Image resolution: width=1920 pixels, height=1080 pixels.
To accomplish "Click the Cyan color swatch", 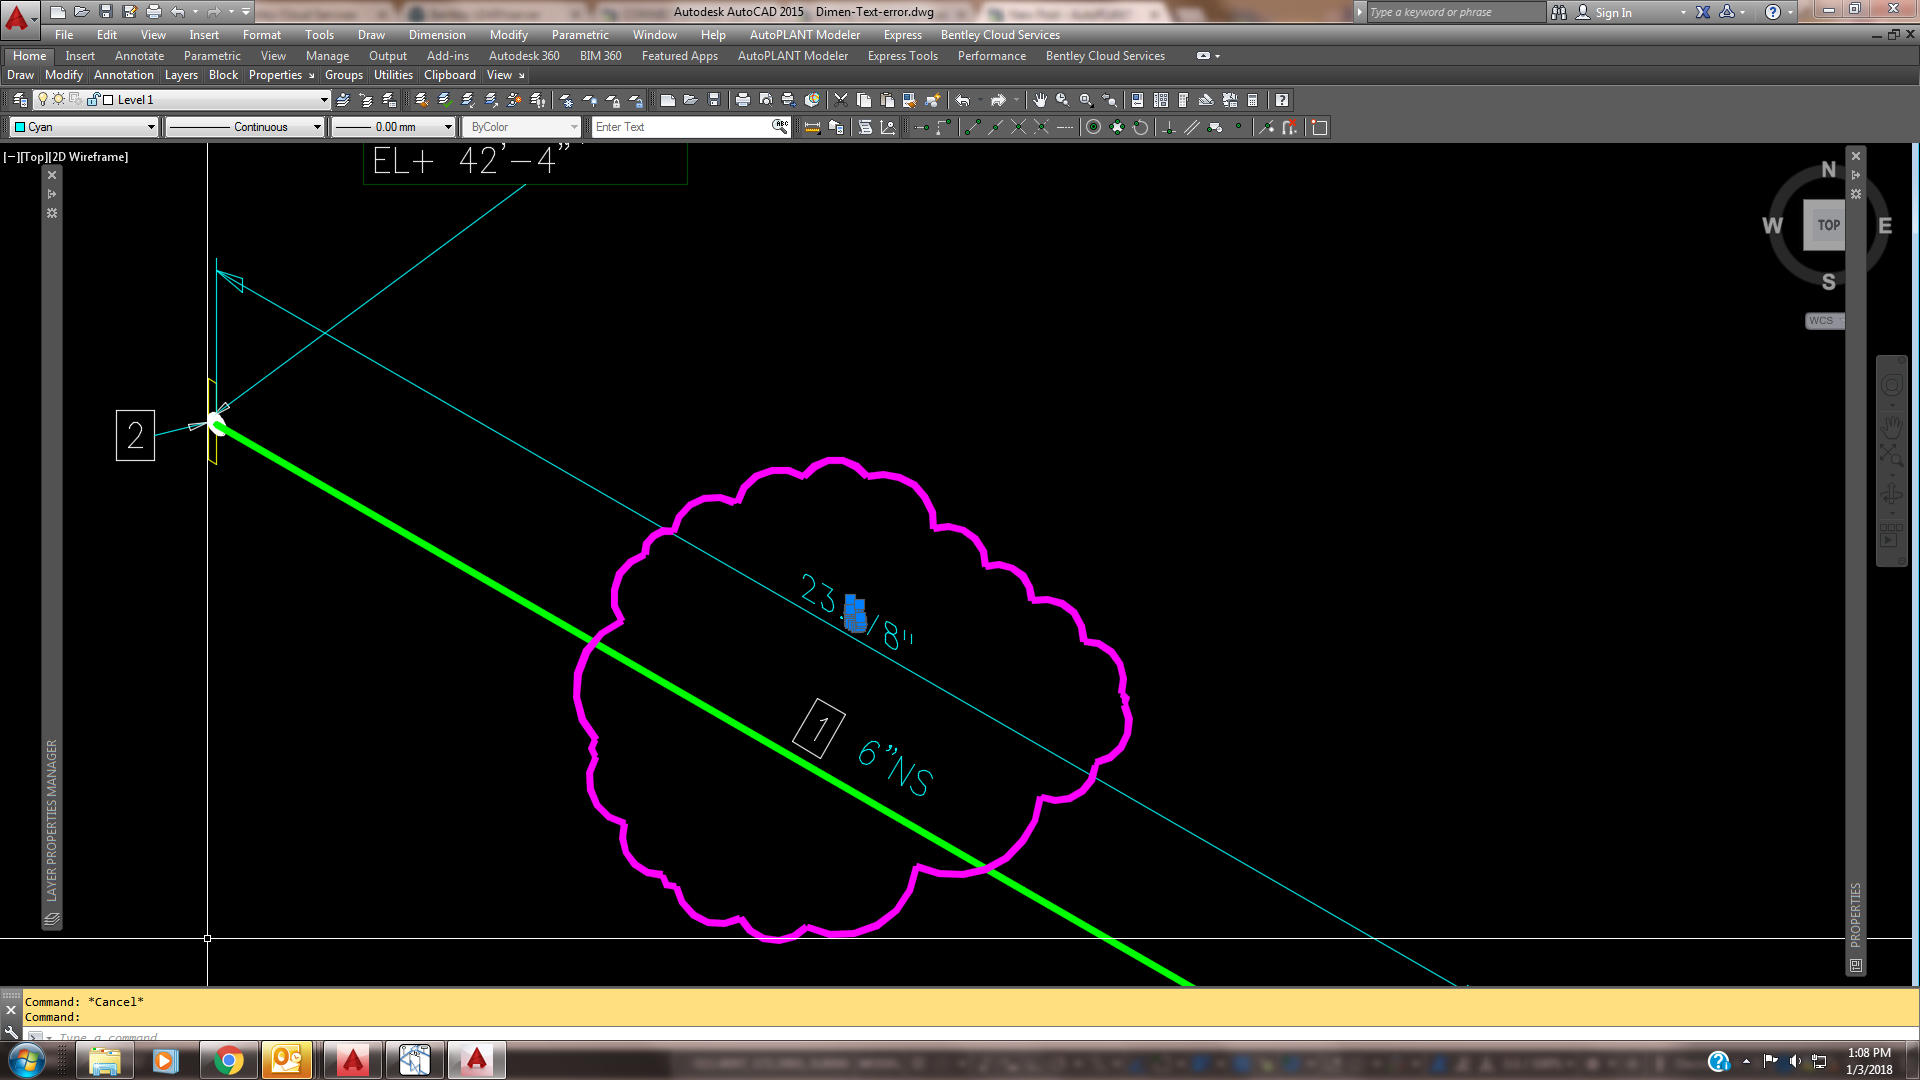I will click(20, 127).
